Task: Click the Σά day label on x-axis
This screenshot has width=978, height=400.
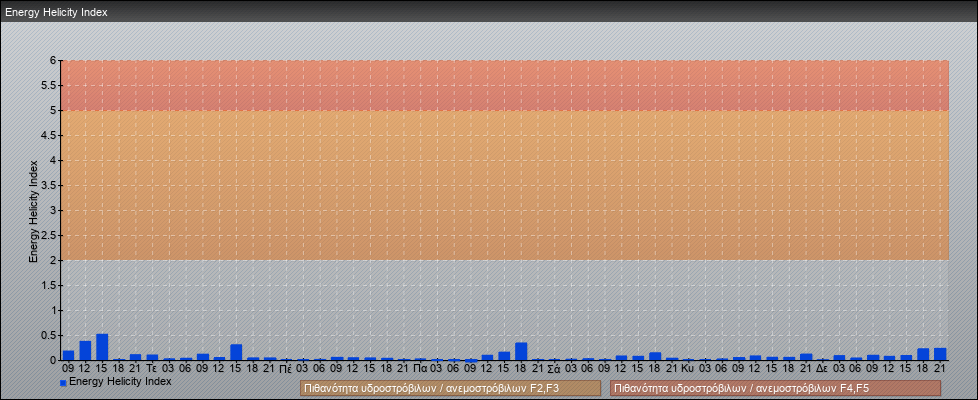Action: coord(554,368)
